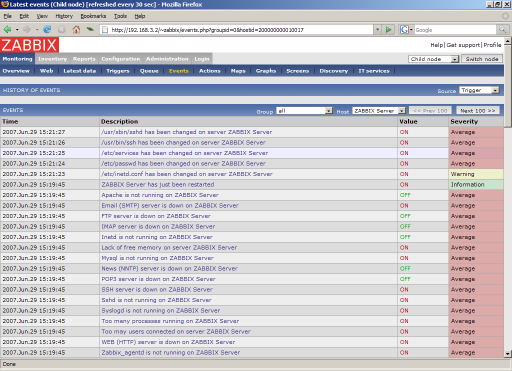Open the View menu
512x371 pixels.
(x=42, y=16)
